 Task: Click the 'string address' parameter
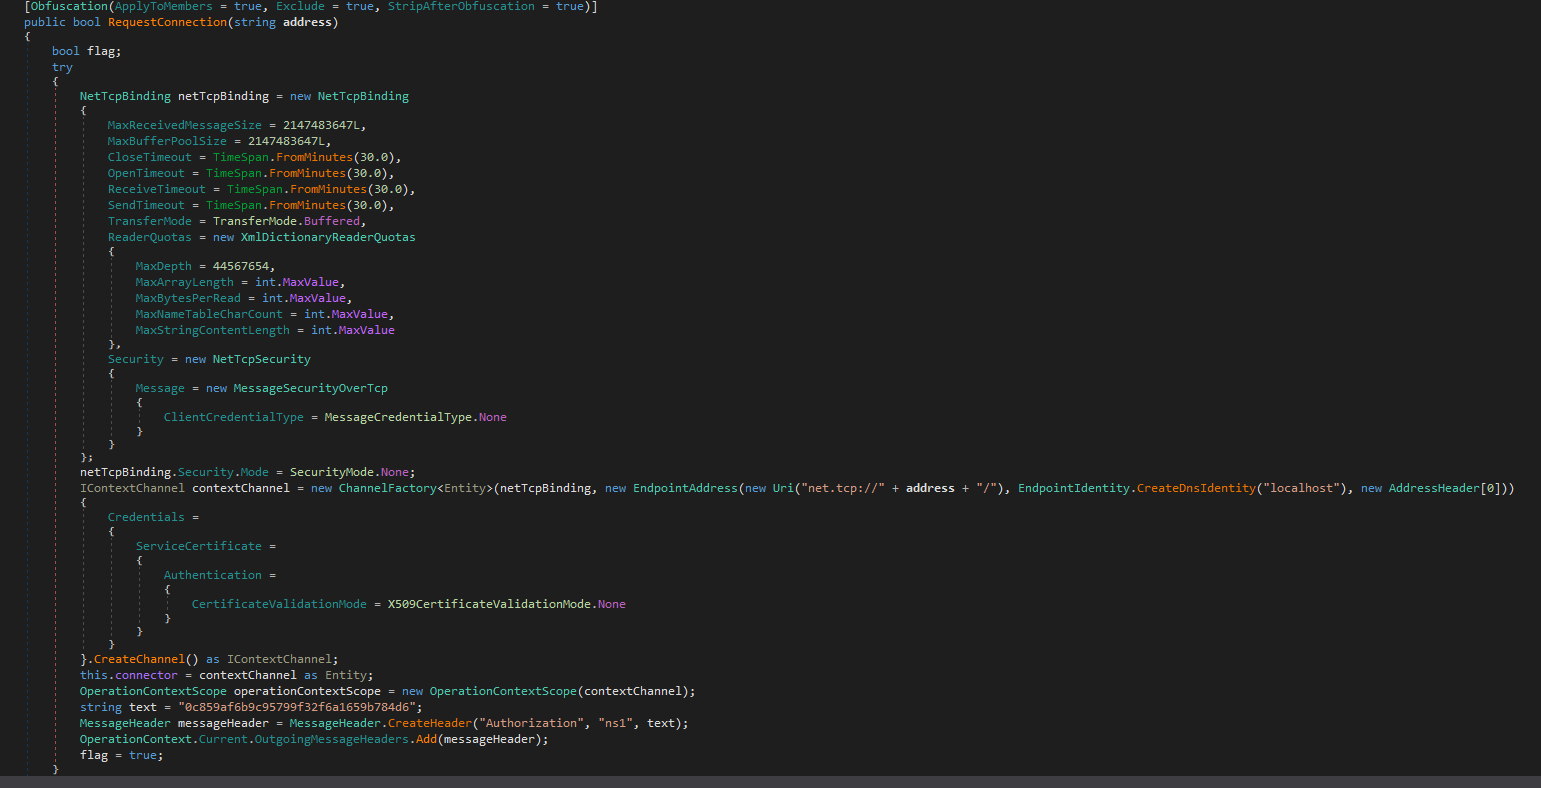click(x=283, y=22)
